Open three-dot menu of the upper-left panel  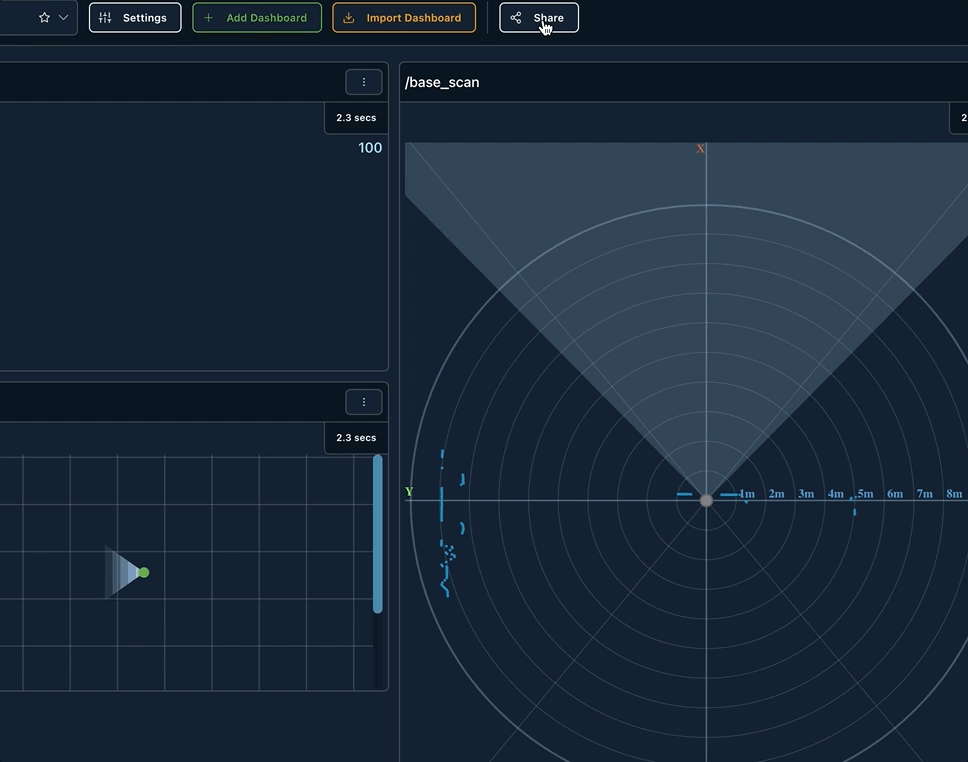click(364, 82)
